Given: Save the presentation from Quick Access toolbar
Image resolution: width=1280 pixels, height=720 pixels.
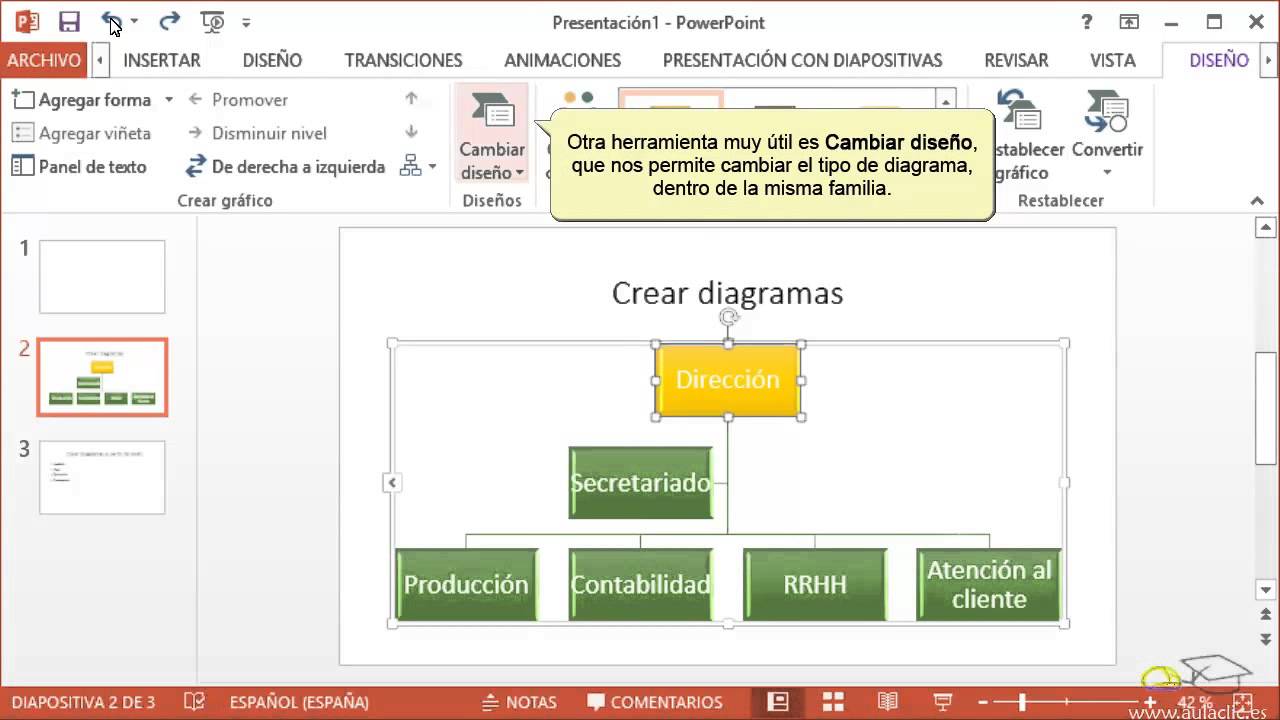Looking at the screenshot, I should point(68,21).
